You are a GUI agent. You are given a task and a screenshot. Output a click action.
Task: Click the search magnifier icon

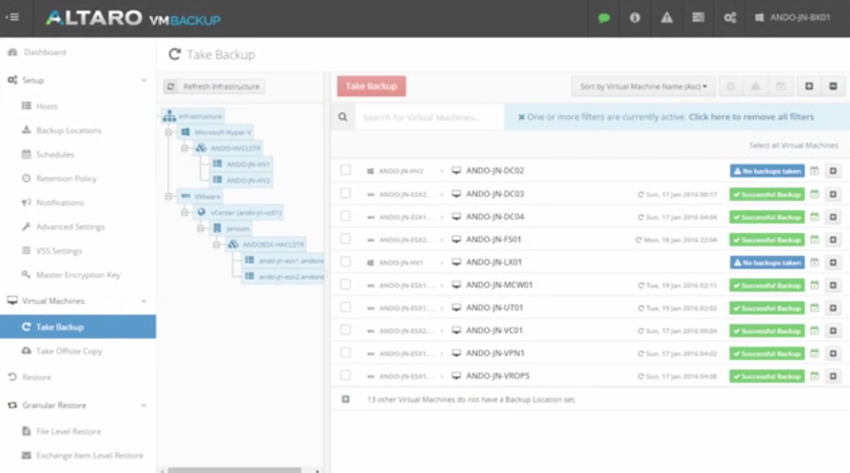tap(343, 117)
